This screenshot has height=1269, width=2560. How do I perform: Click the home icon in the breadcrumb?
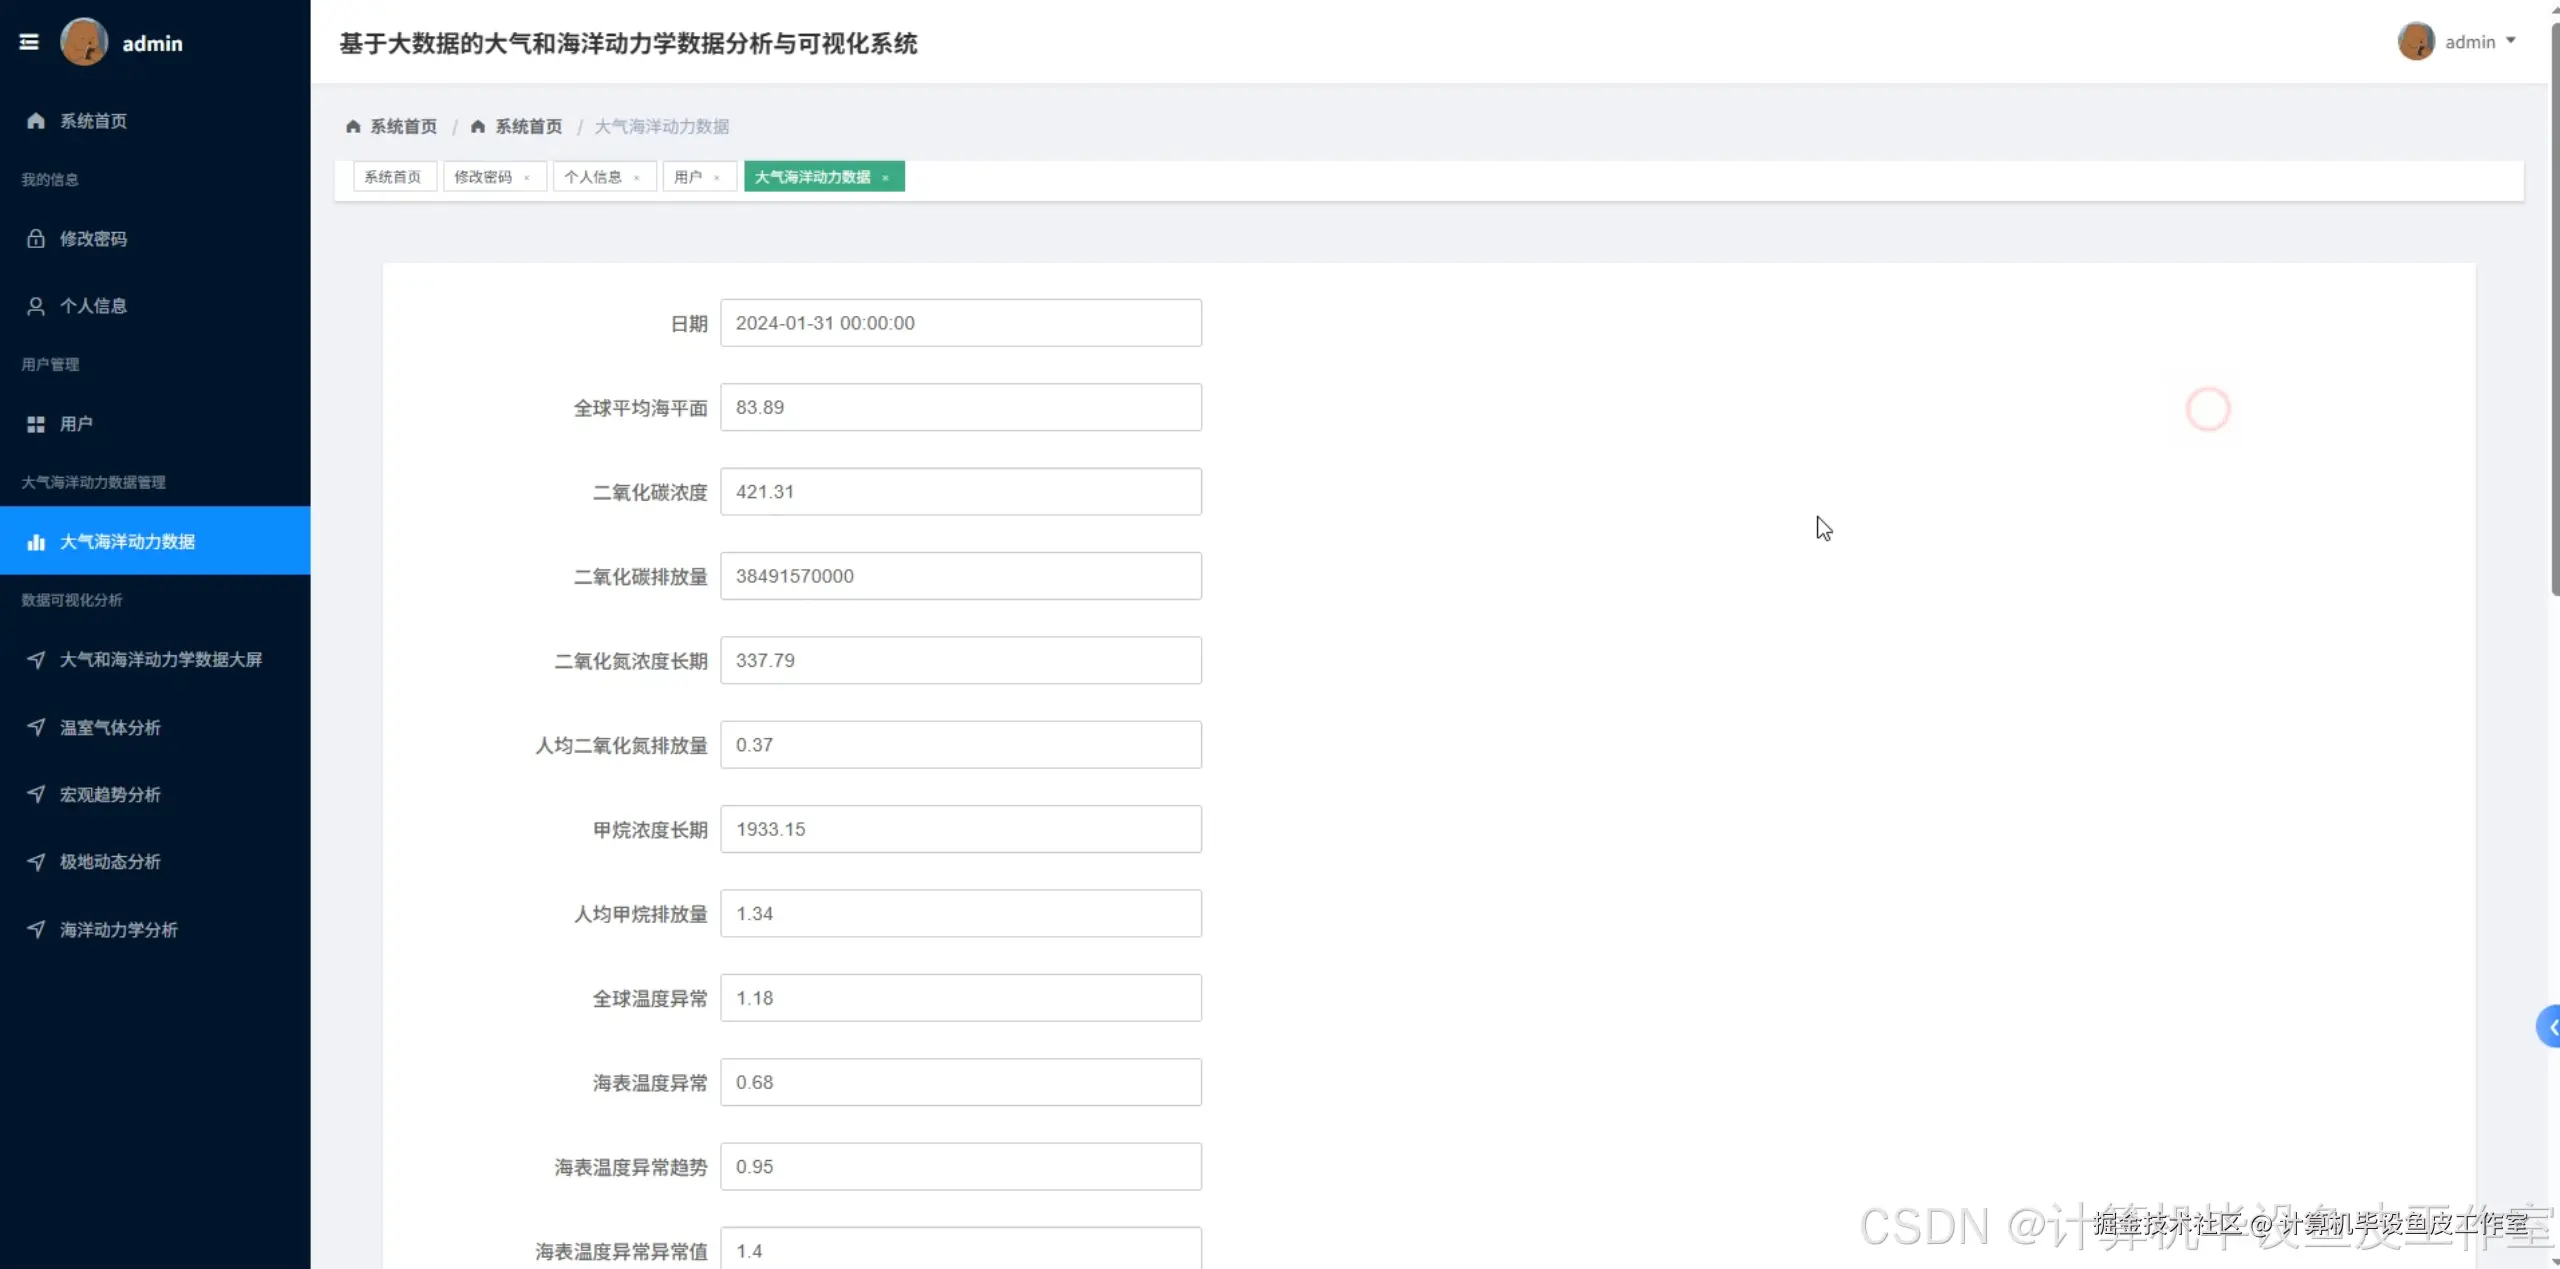coord(352,126)
